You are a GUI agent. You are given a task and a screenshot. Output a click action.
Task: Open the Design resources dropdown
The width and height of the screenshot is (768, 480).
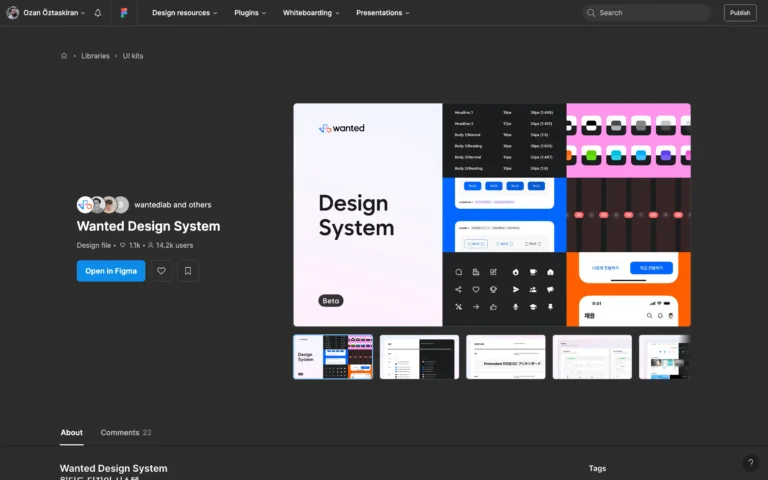pos(185,13)
